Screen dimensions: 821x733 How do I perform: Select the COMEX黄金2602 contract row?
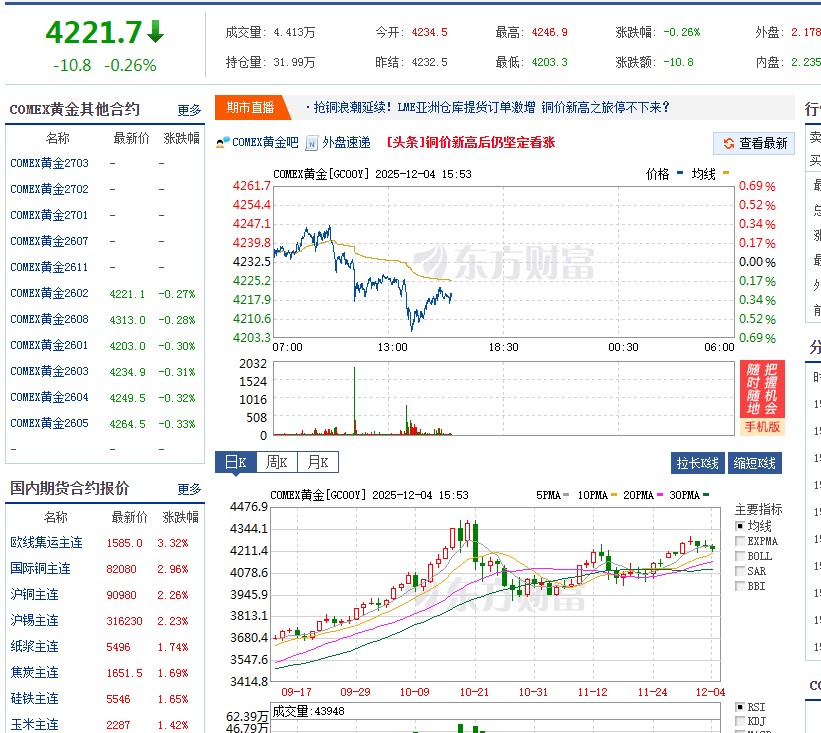point(49,293)
